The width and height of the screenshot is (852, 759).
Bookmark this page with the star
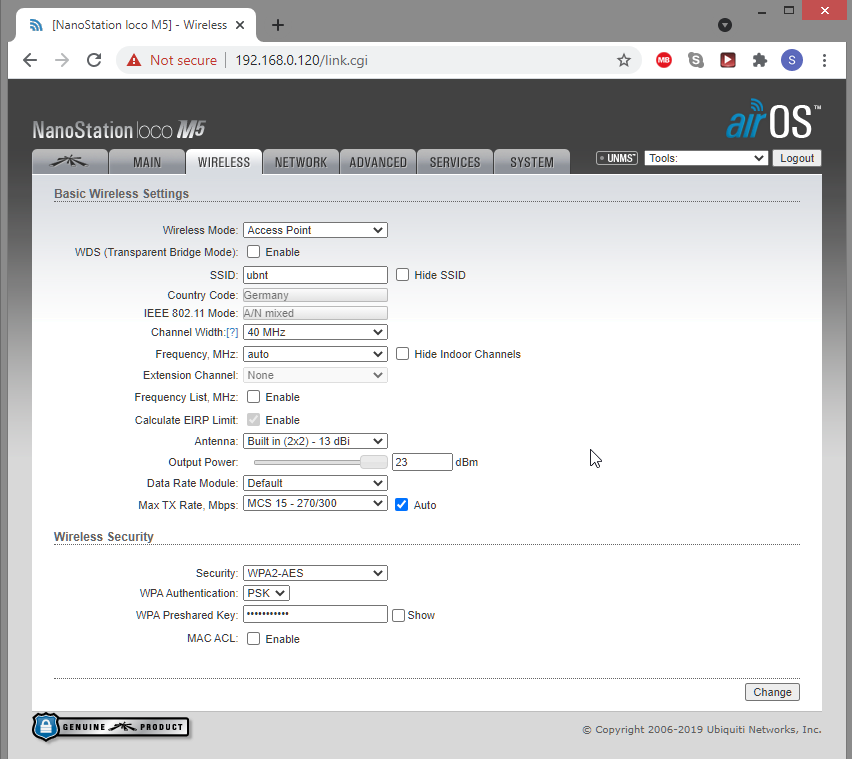tap(624, 60)
